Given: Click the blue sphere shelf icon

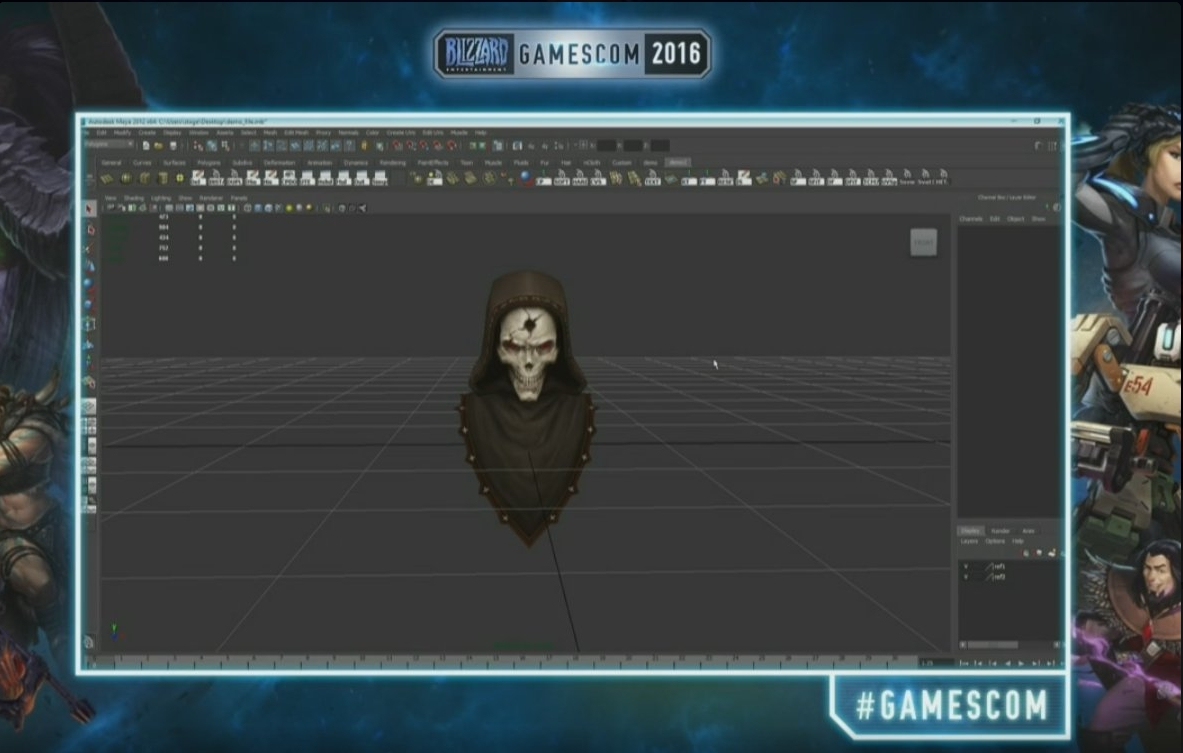Looking at the screenshot, I should pos(526,178).
